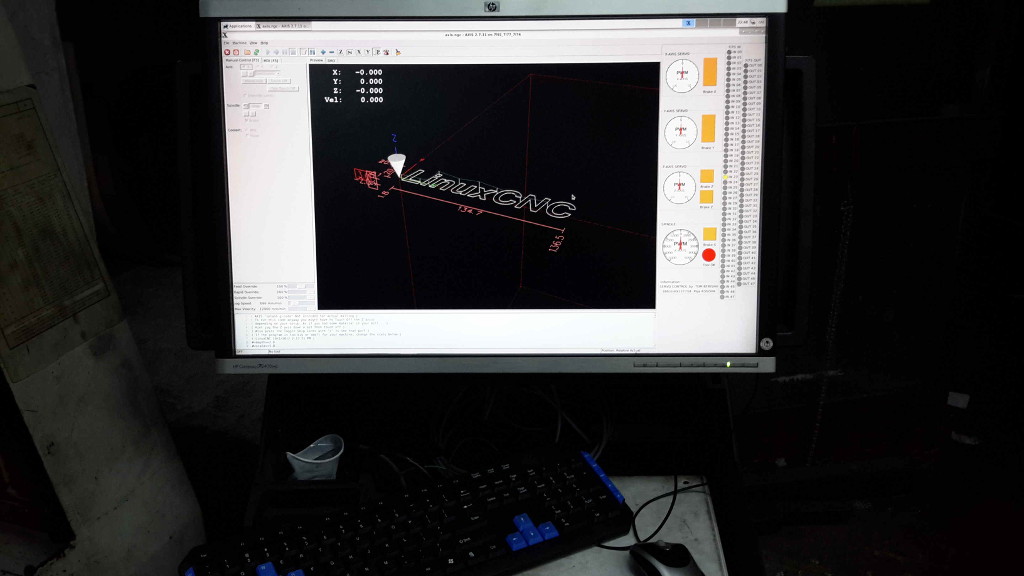The height and width of the screenshot is (576, 1024).
Task: Click inside the G-code listing pane
Action: pyautogui.click(x=444, y=330)
